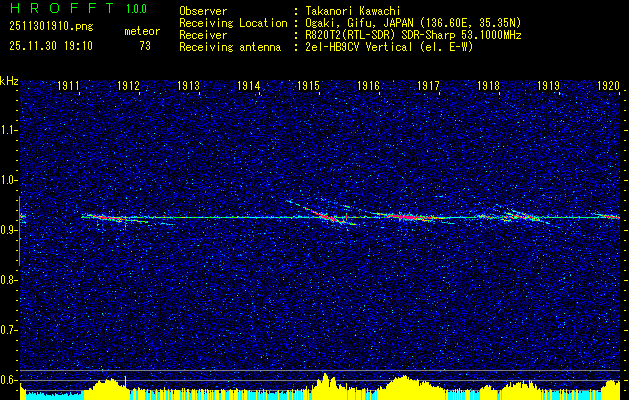Click the 0.9 kHz axis label
Screen dimensions: 629x400
click(x=8, y=230)
